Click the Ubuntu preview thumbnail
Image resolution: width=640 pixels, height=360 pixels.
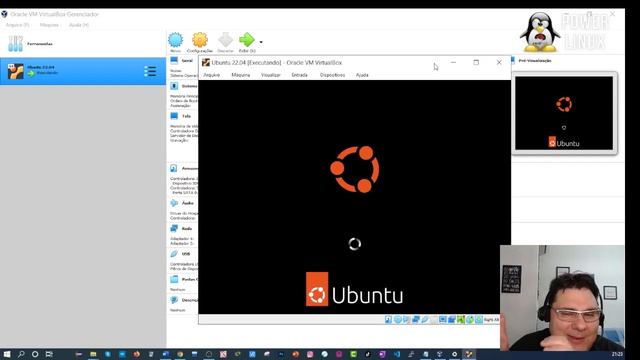(x=564, y=113)
